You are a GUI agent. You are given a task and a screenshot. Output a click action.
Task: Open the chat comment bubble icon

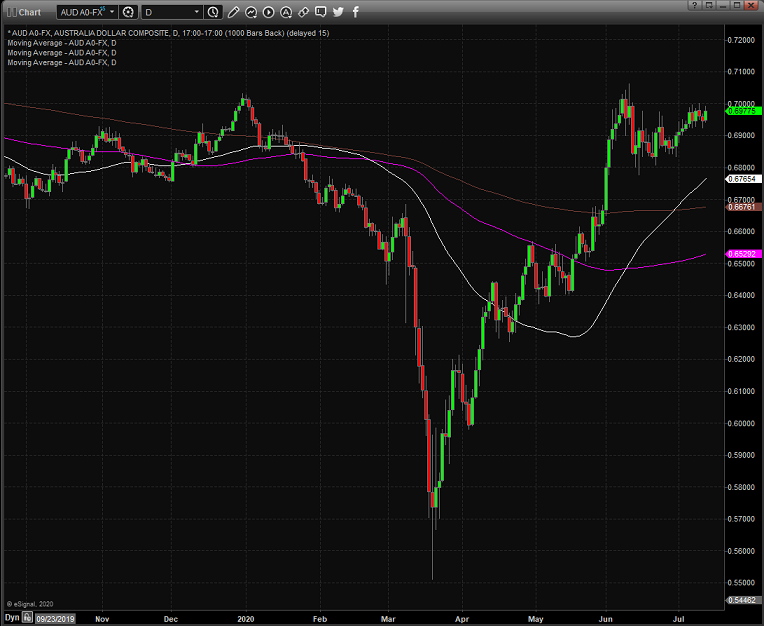click(x=321, y=12)
